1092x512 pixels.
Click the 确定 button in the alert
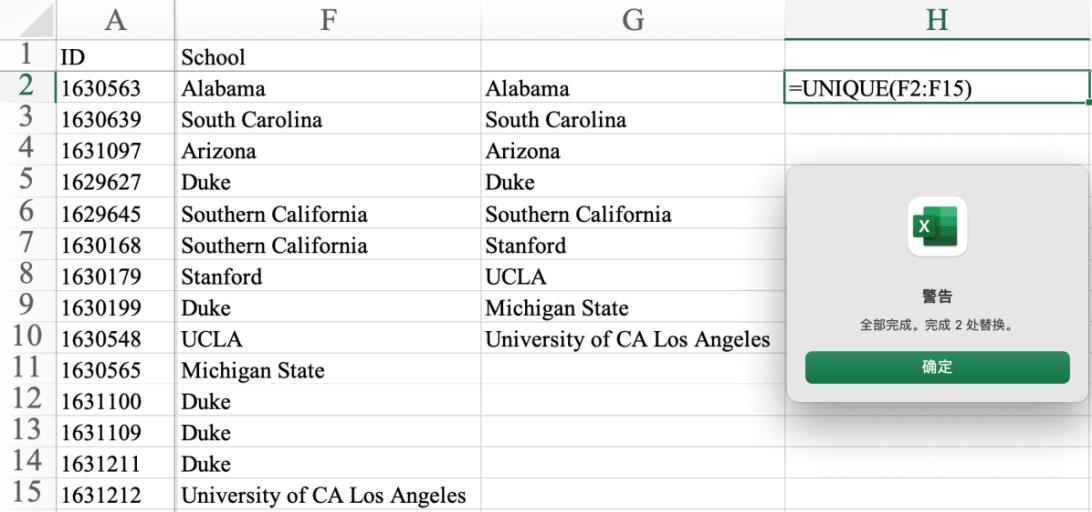click(937, 367)
